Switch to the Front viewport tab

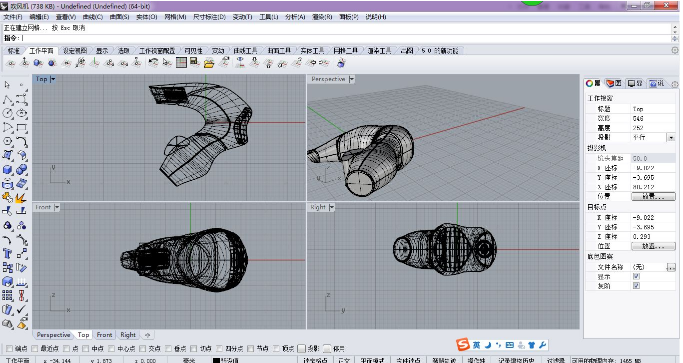point(105,335)
